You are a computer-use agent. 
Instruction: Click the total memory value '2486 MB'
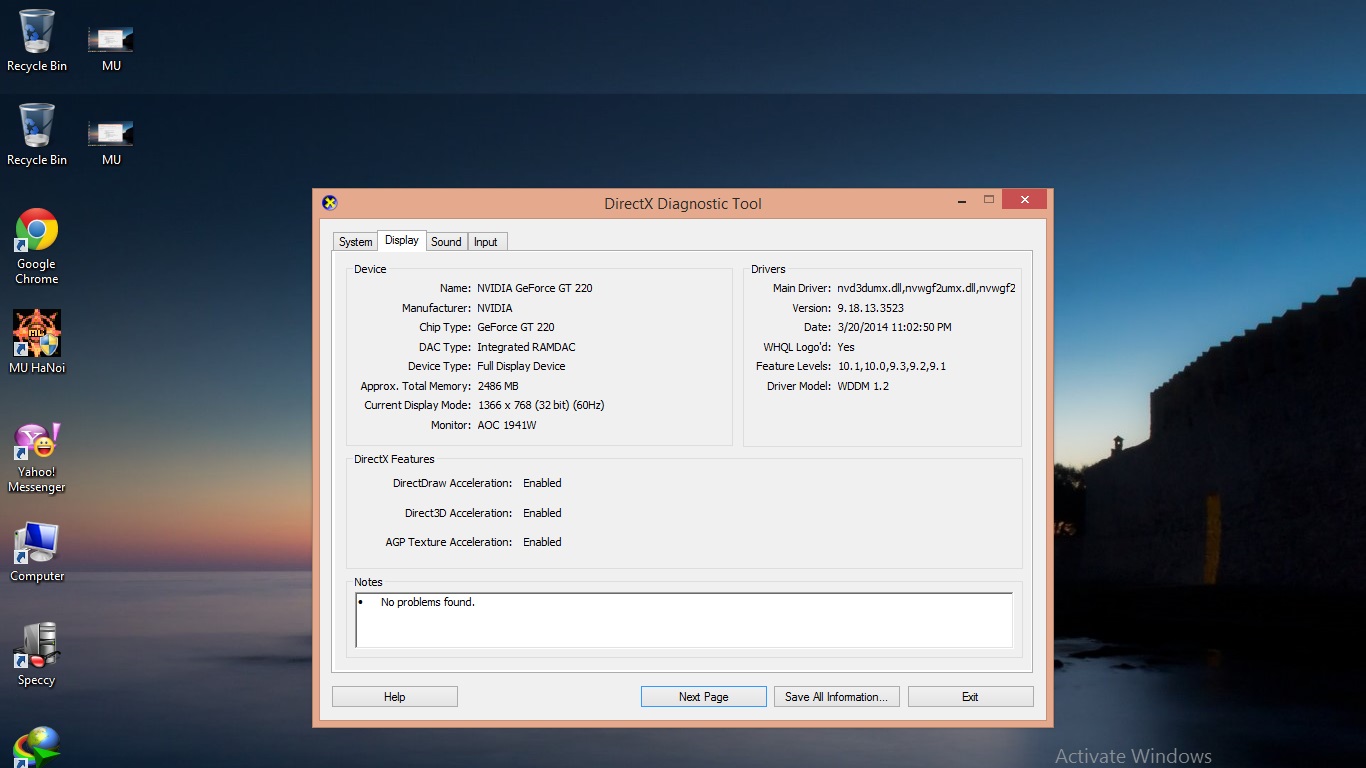click(x=498, y=386)
